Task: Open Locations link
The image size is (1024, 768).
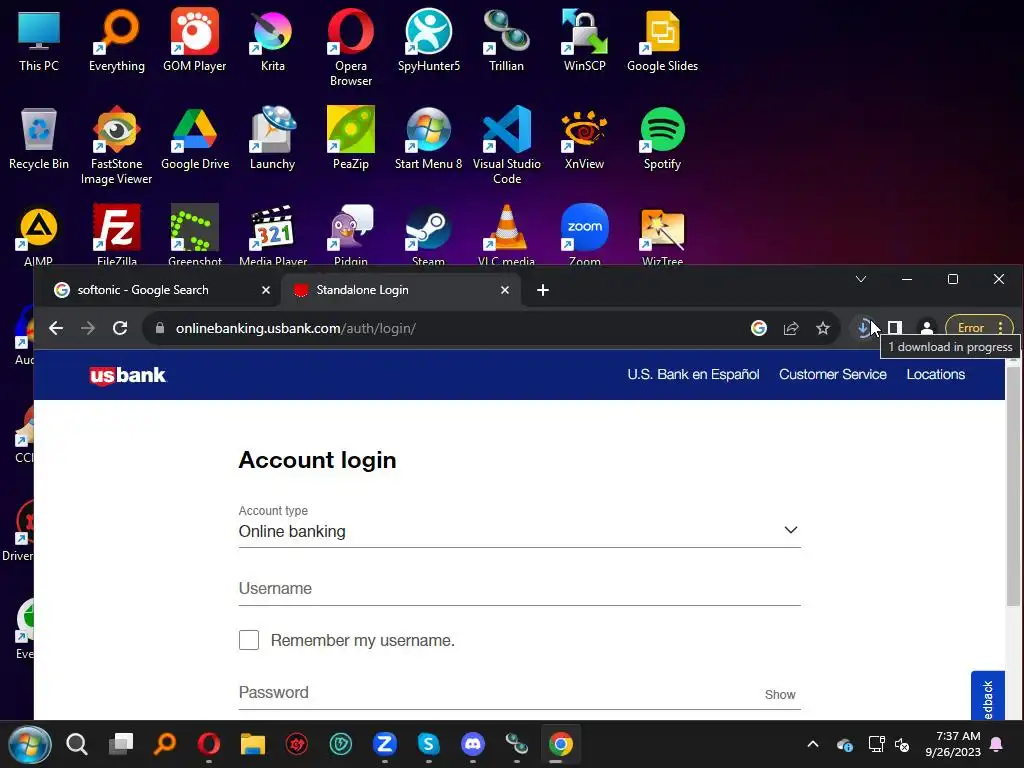Action: [935, 374]
